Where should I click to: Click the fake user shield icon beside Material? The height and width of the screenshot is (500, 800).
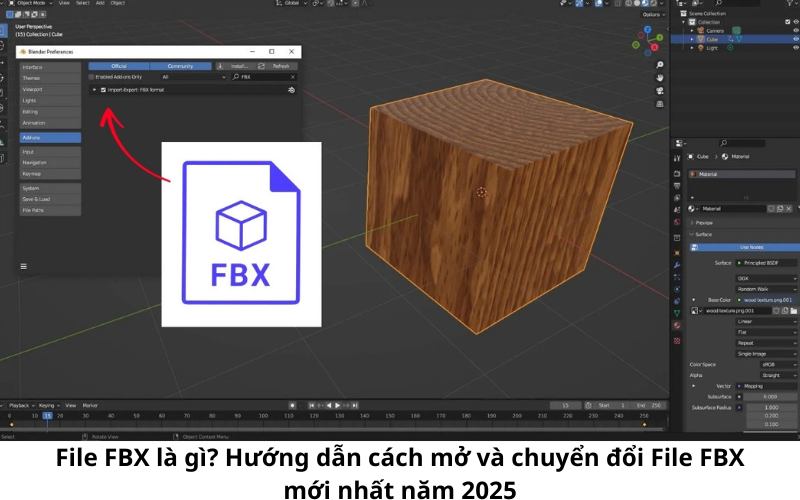pos(771,209)
